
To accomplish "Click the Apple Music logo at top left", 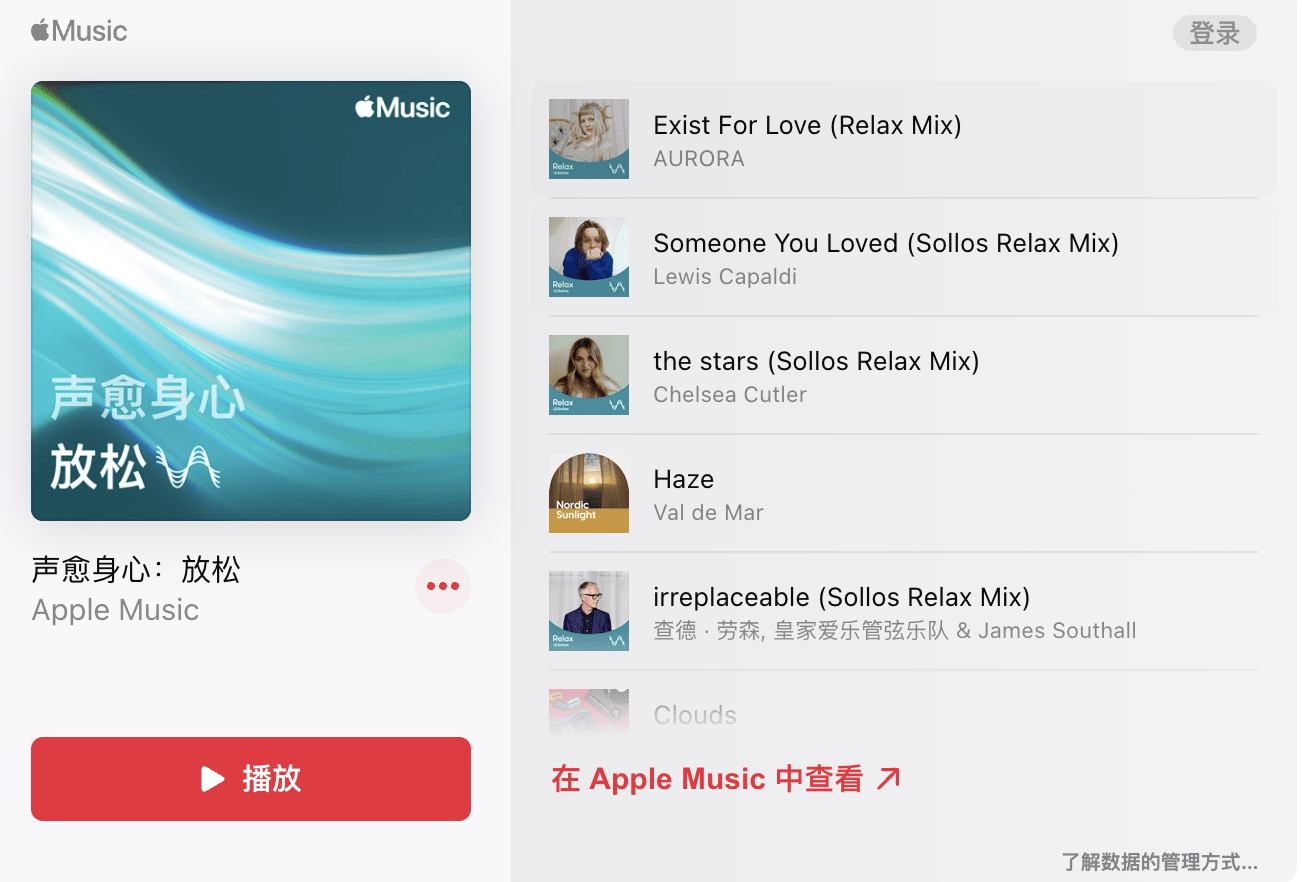I will coord(79,31).
